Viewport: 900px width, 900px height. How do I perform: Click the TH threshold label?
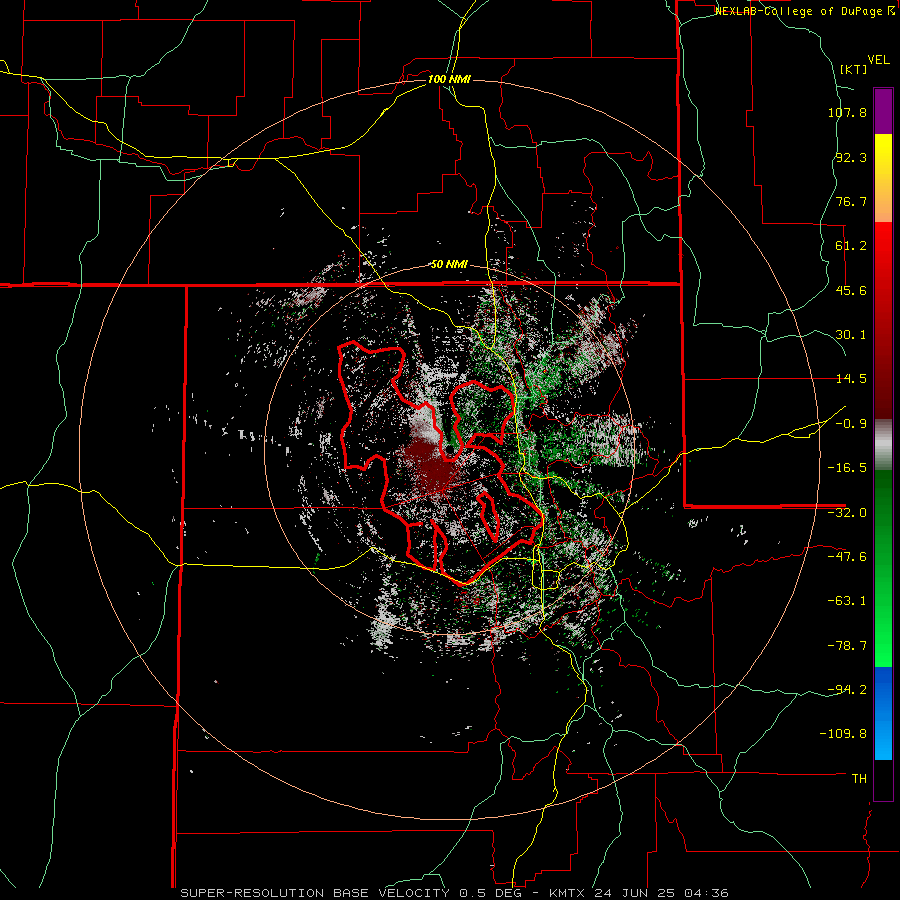[859, 778]
